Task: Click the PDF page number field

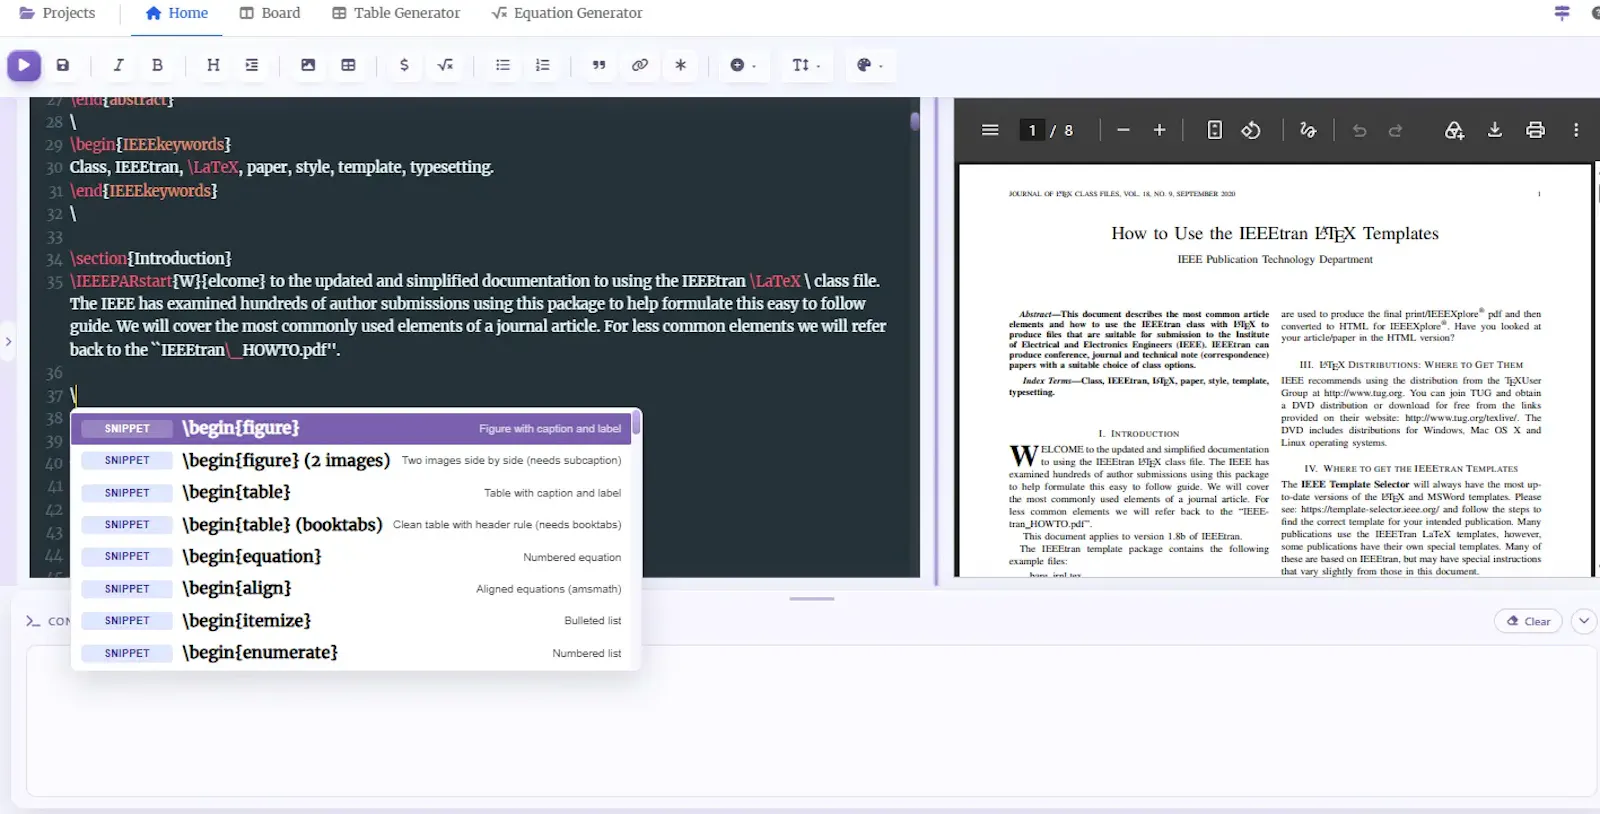Action: [x=1032, y=130]
